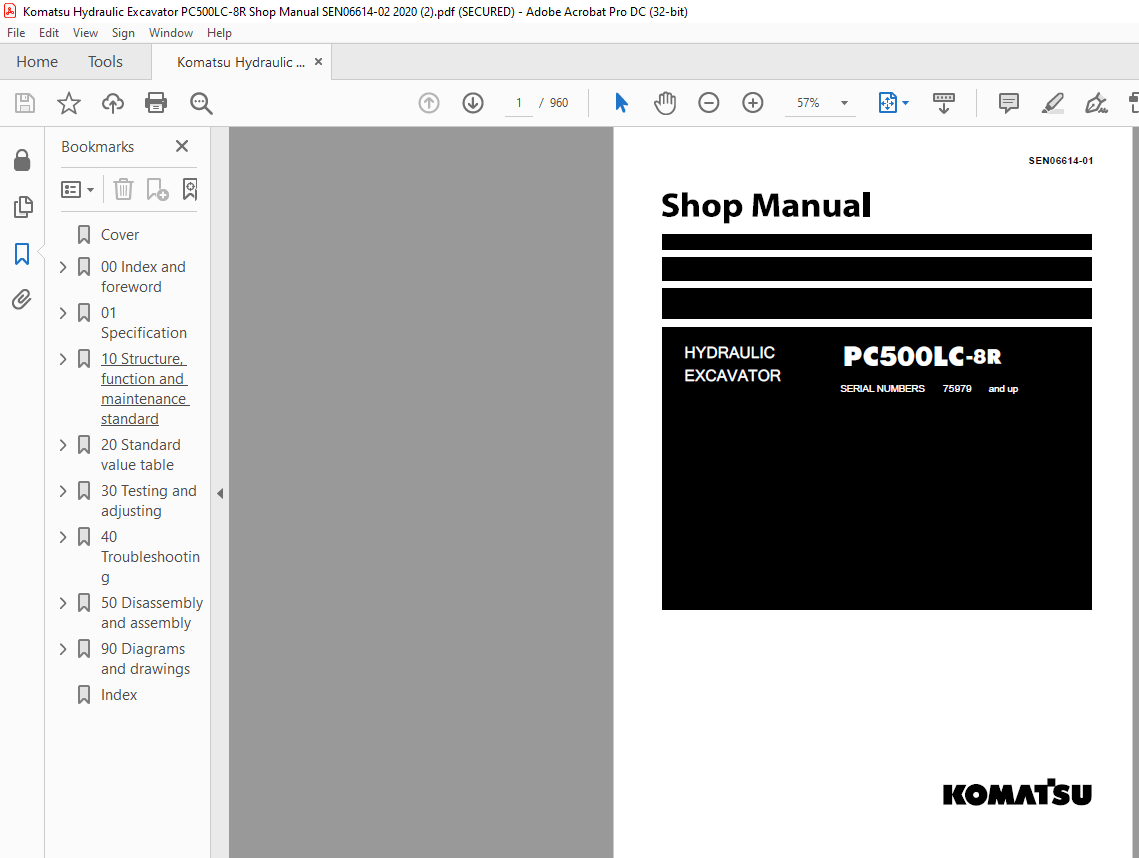
Task: Close the Bookmarks panel
Action: 182,146
